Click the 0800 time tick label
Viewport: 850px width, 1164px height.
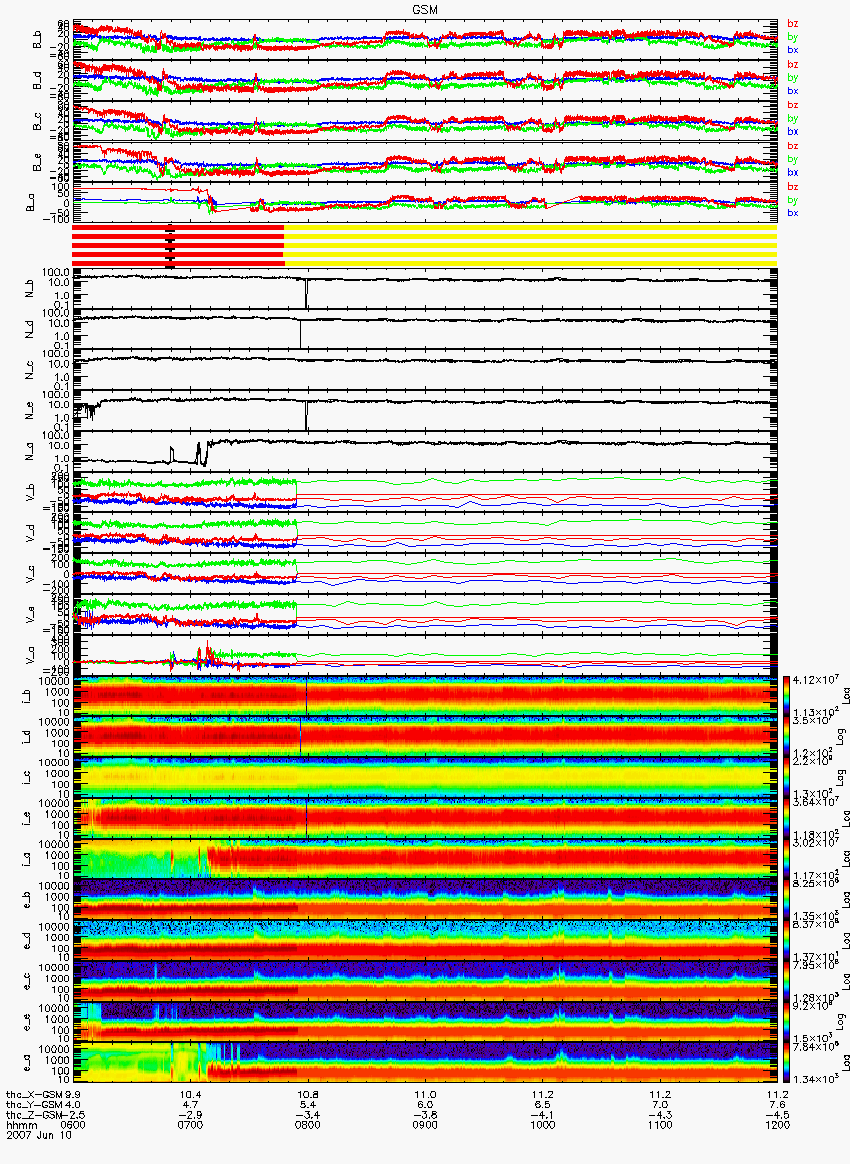[x=307, y=1125]
